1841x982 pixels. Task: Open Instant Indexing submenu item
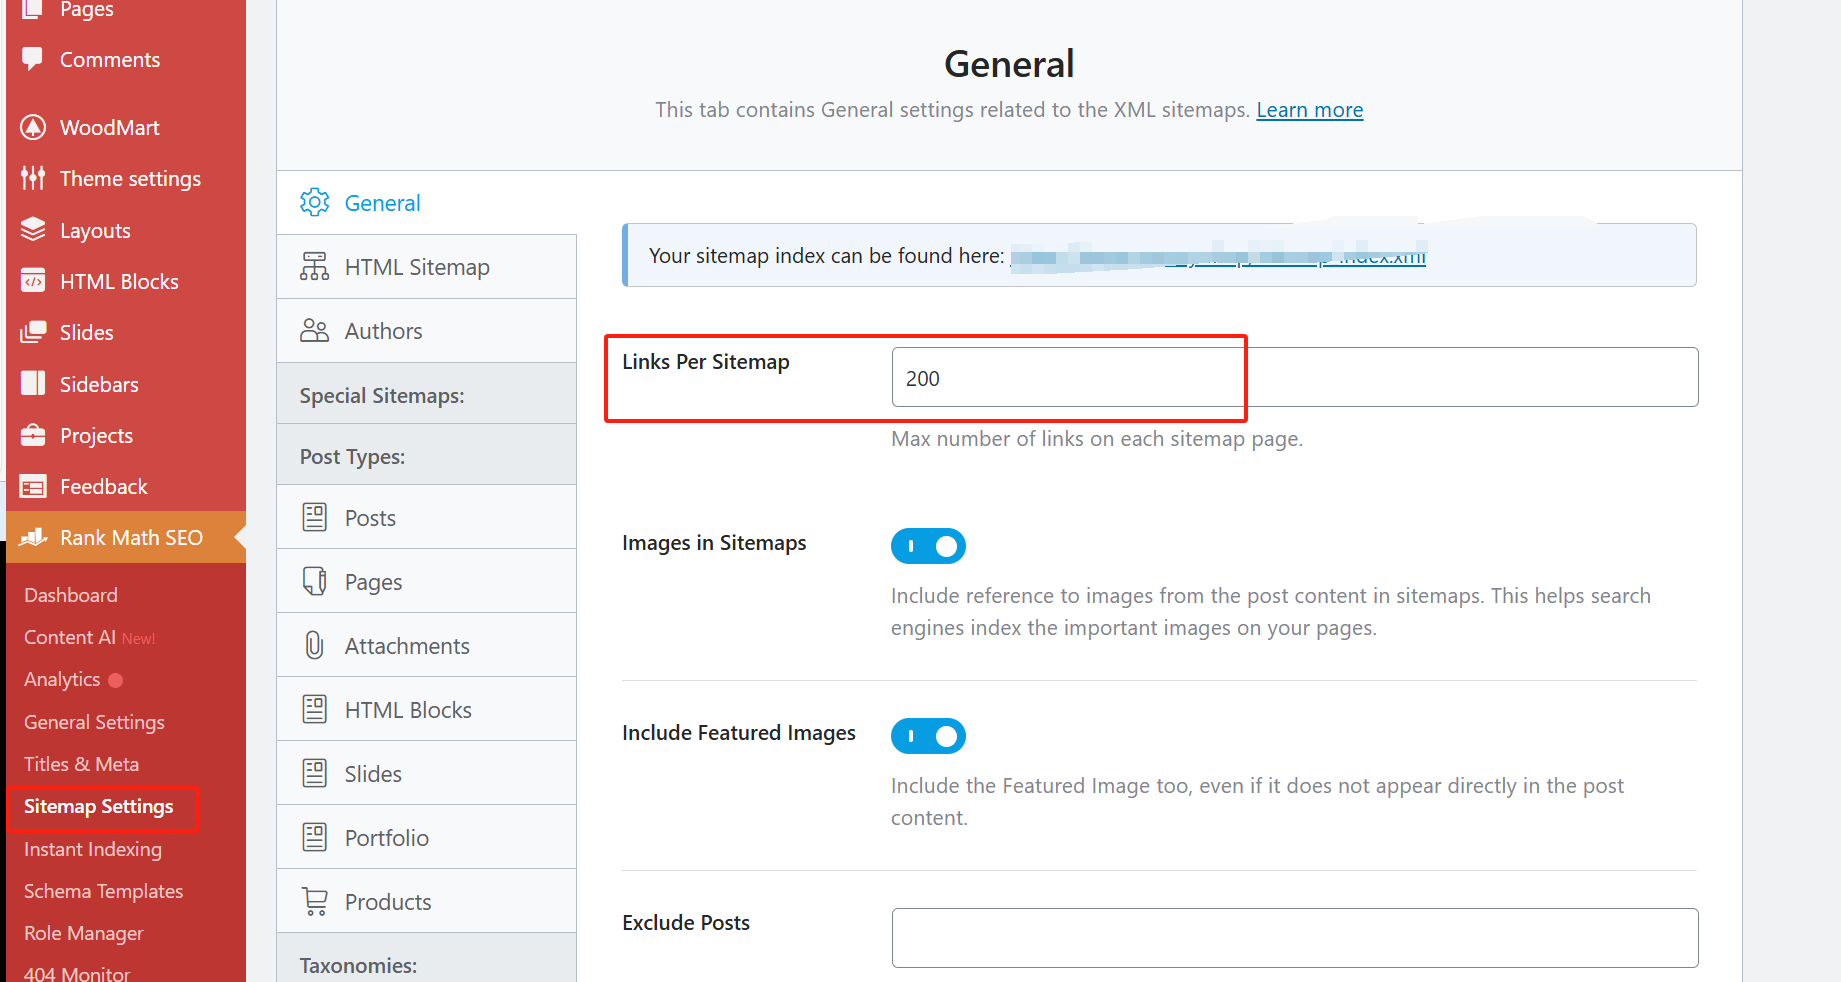[93, 849]
